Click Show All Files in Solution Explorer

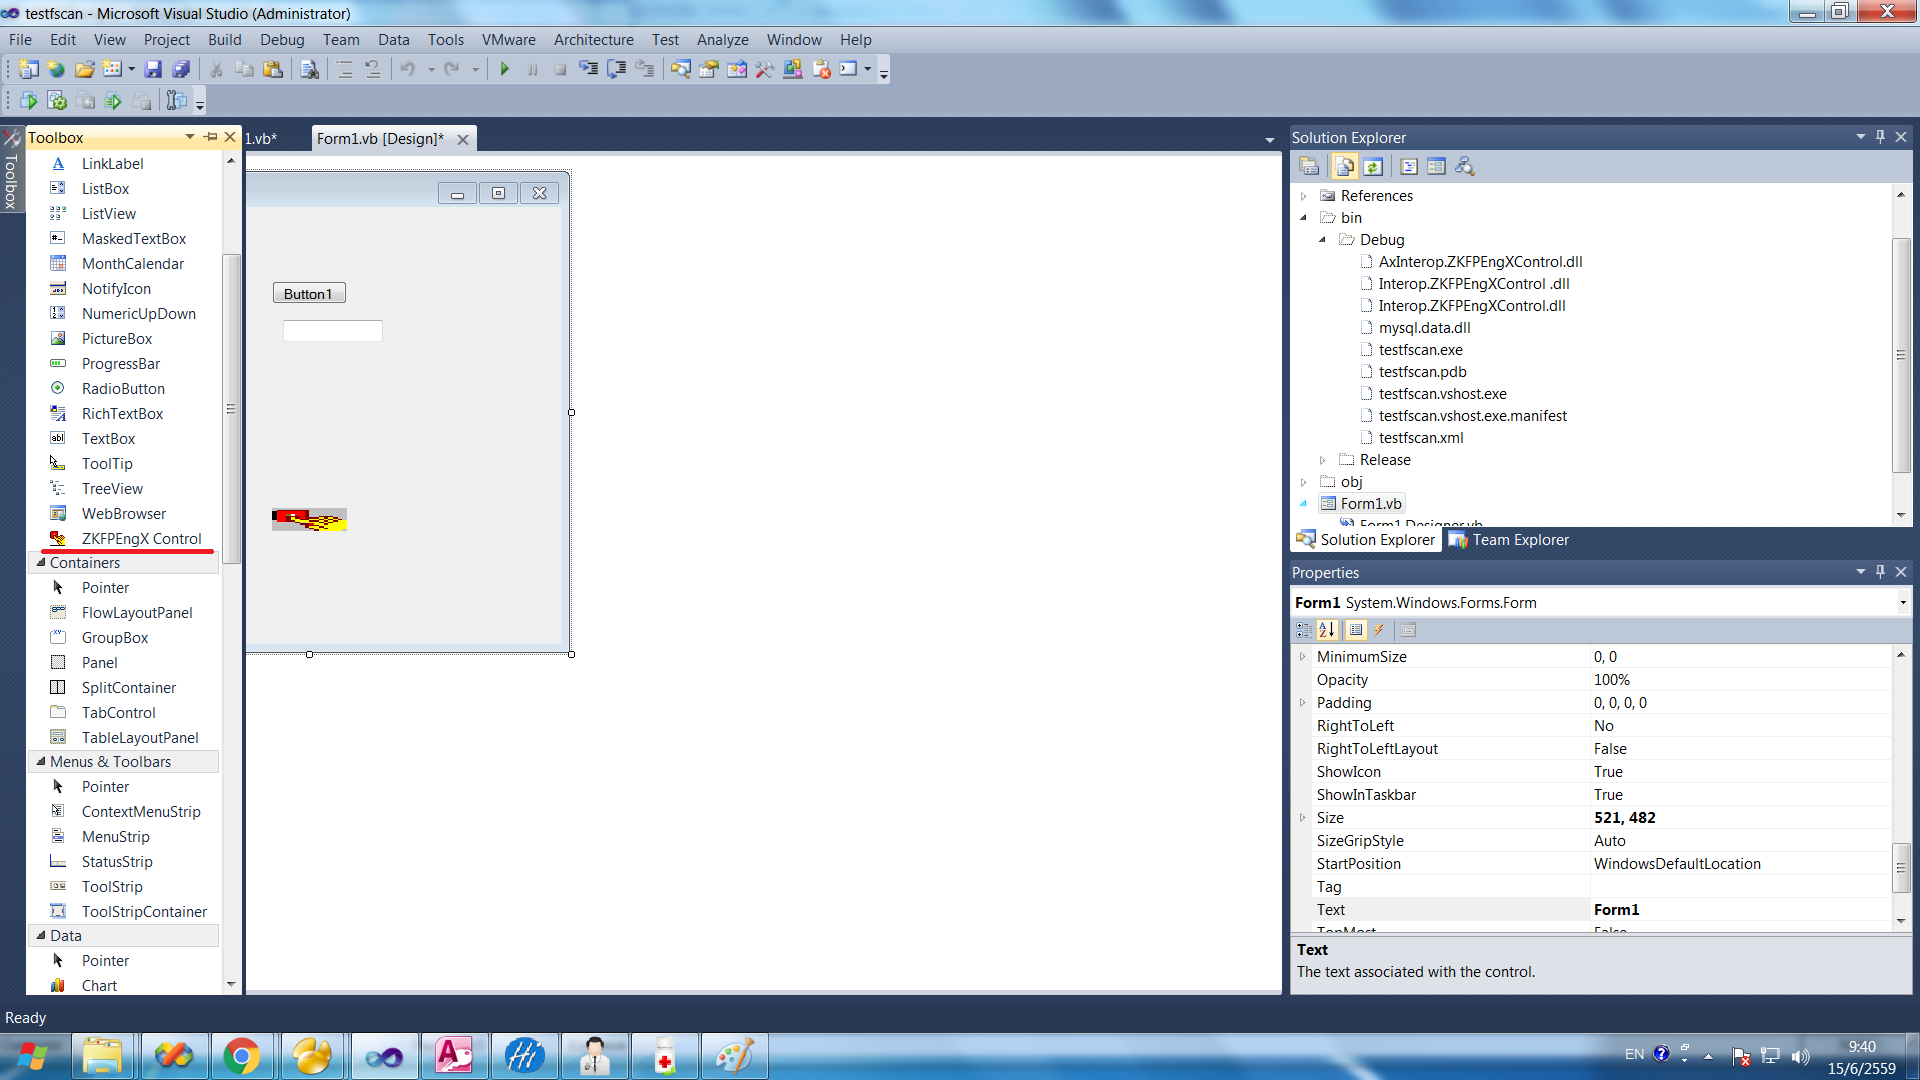pos(1344,166)
